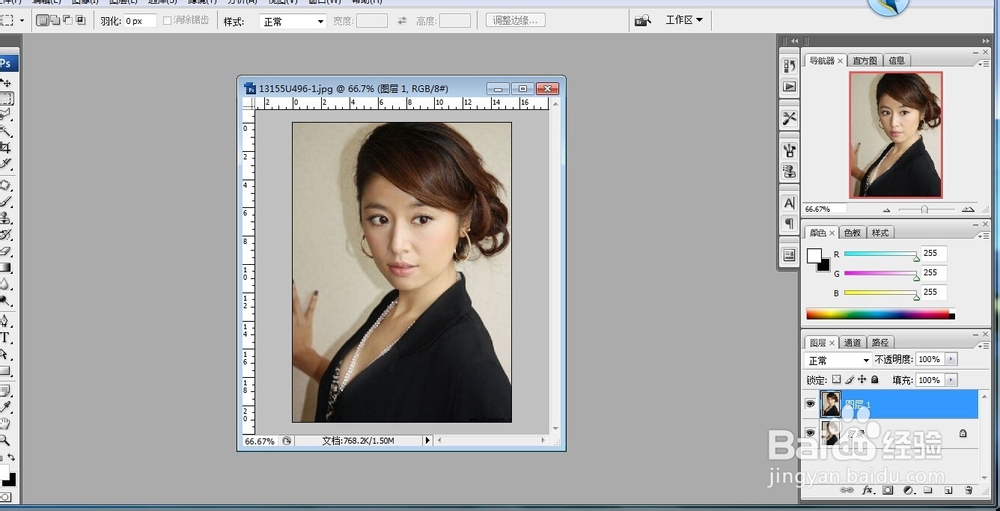Viewport: 1000px width, 511px height.
Task: Select the History Brush tool
Action: (5, 234)
